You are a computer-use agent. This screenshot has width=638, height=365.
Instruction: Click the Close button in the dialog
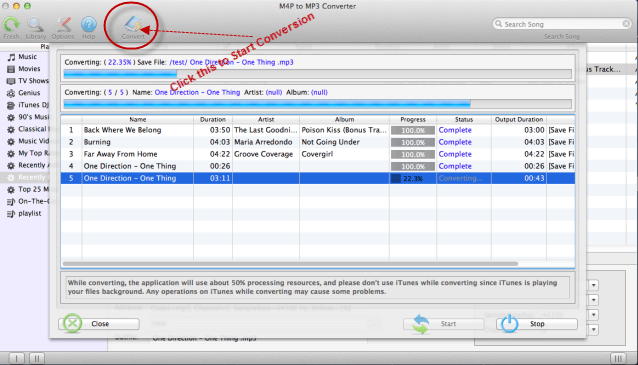99,323
